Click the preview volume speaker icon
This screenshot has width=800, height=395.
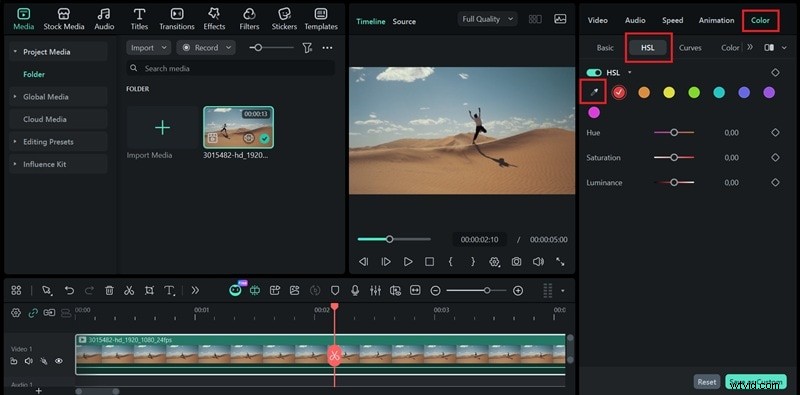pos(538,262)
